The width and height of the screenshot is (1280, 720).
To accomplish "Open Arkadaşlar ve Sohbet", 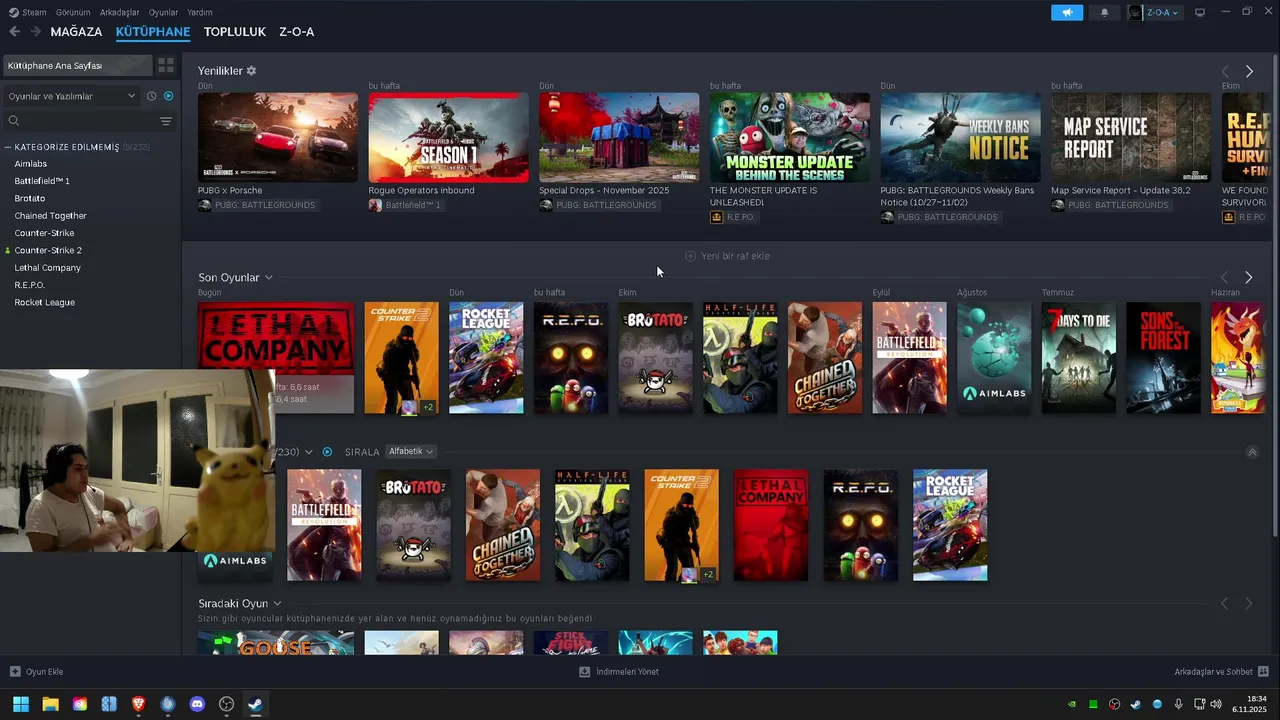I will pos(1214,672).
